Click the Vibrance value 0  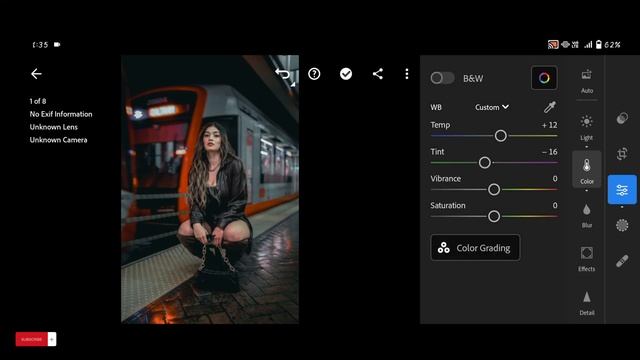(x=555, y=178)
